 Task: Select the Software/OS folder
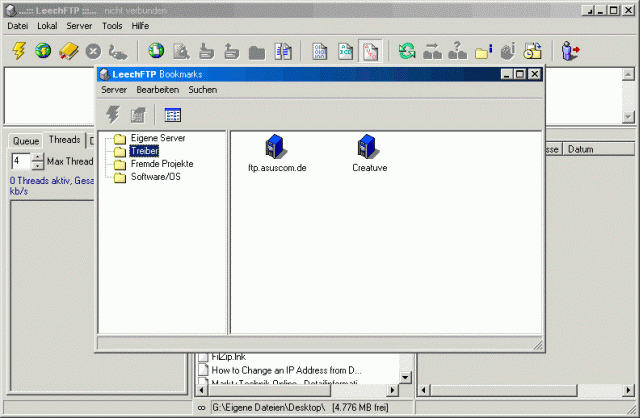pyautogui.click(x=156, y=177)
